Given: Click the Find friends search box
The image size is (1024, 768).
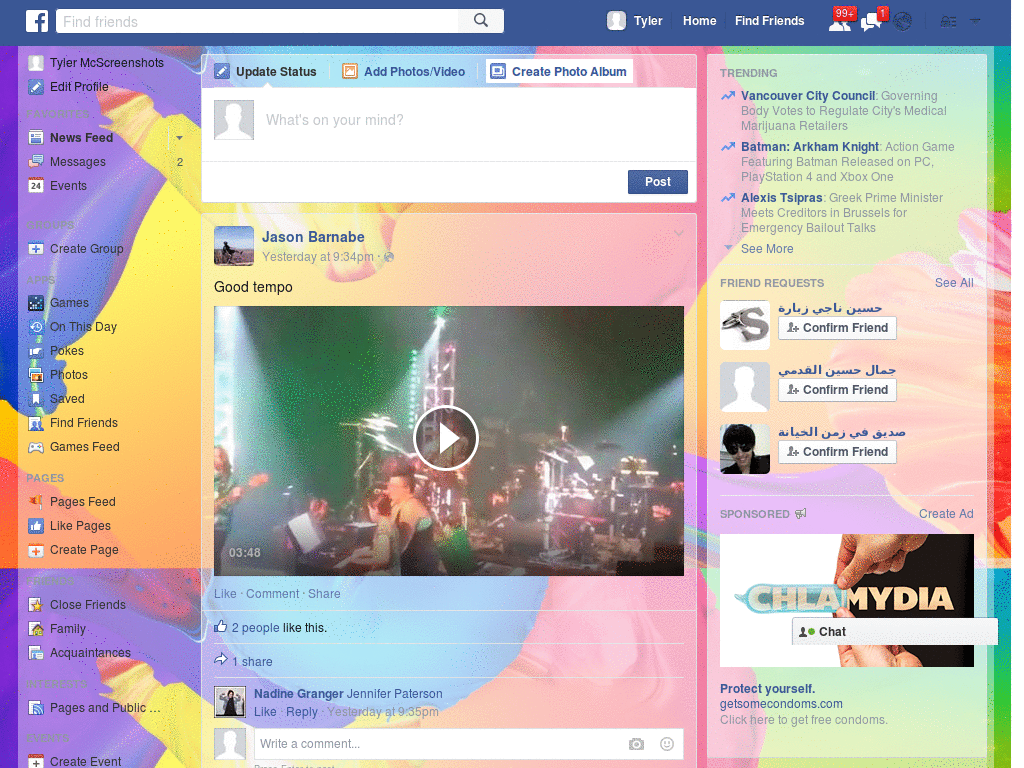Looking at the screenshot, I should tap(258, 21).
